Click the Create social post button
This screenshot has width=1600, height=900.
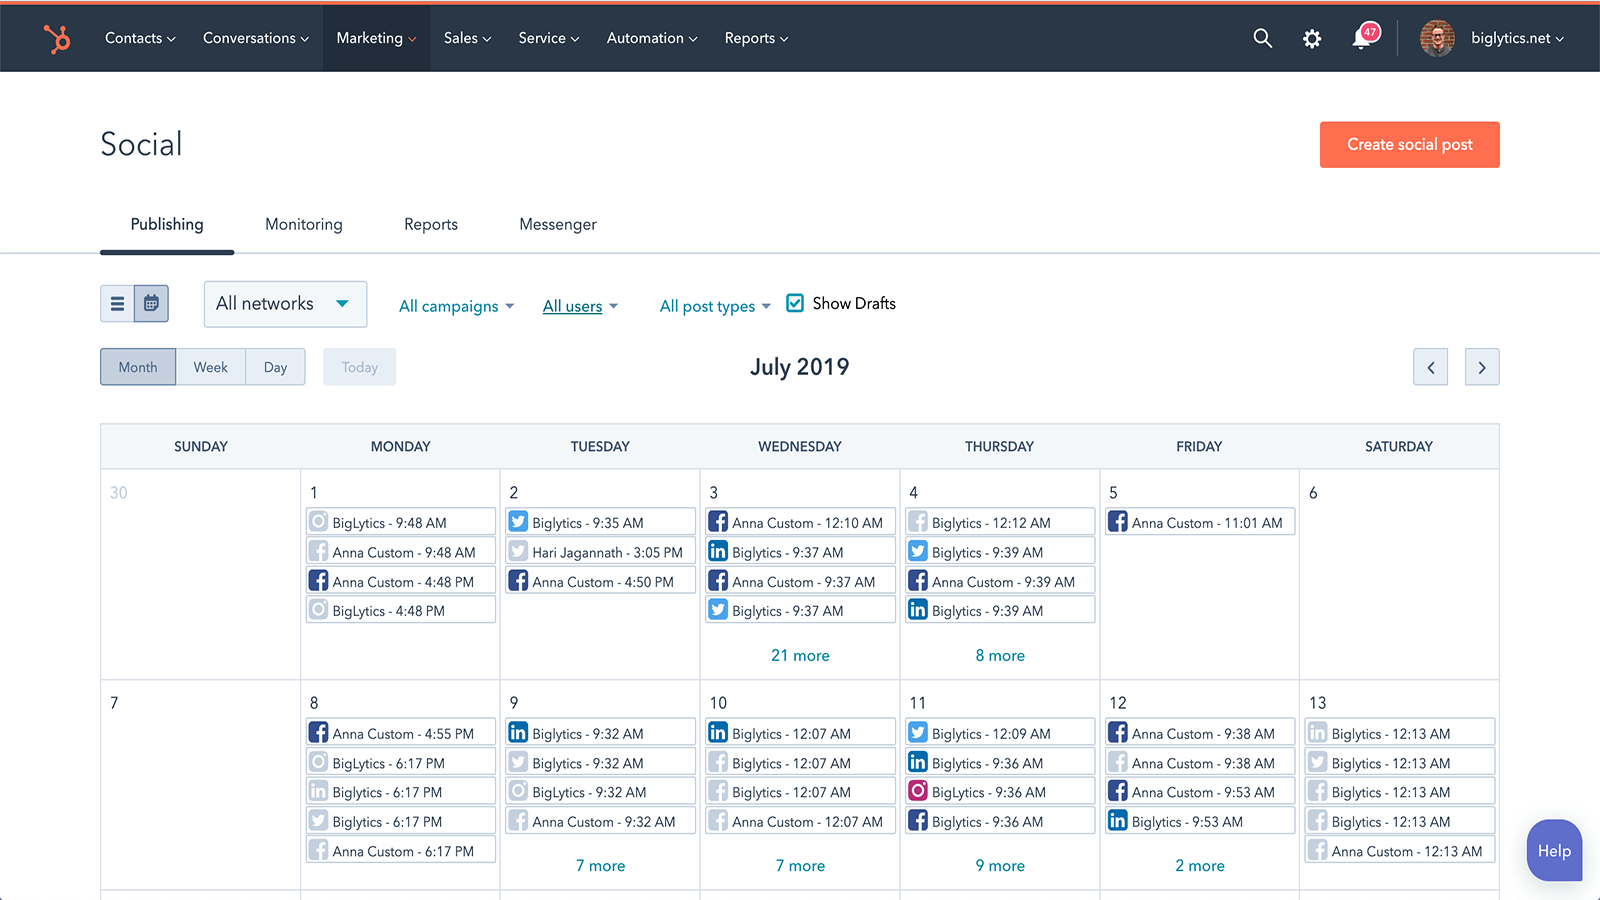pos(1409,144)
